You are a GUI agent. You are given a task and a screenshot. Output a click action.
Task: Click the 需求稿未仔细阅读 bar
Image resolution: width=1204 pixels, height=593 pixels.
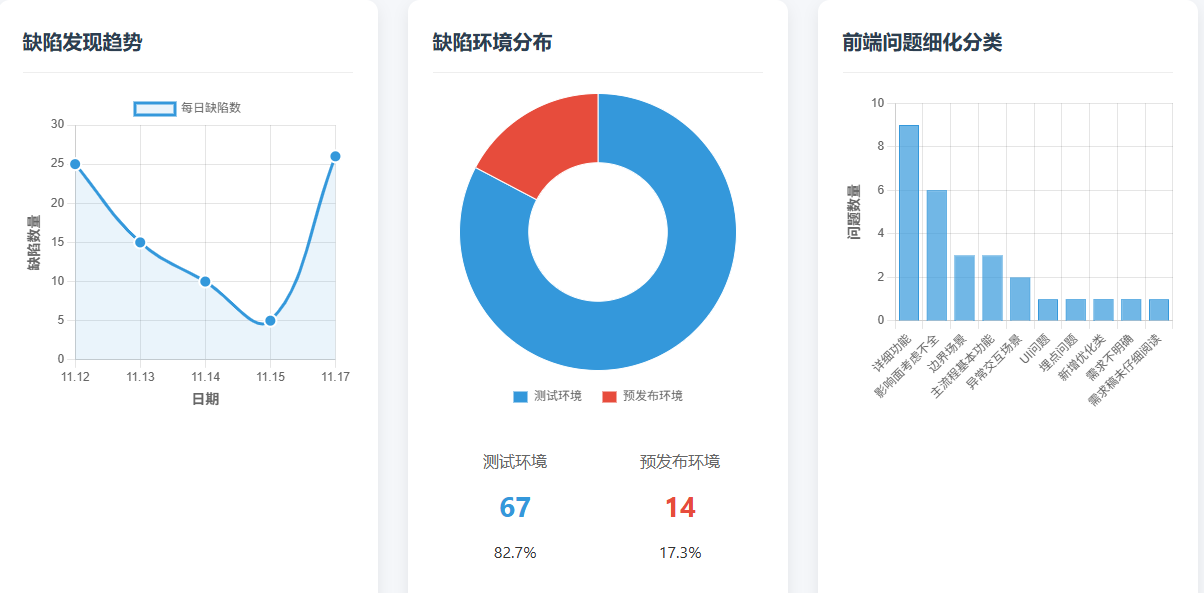[1159, 310]
